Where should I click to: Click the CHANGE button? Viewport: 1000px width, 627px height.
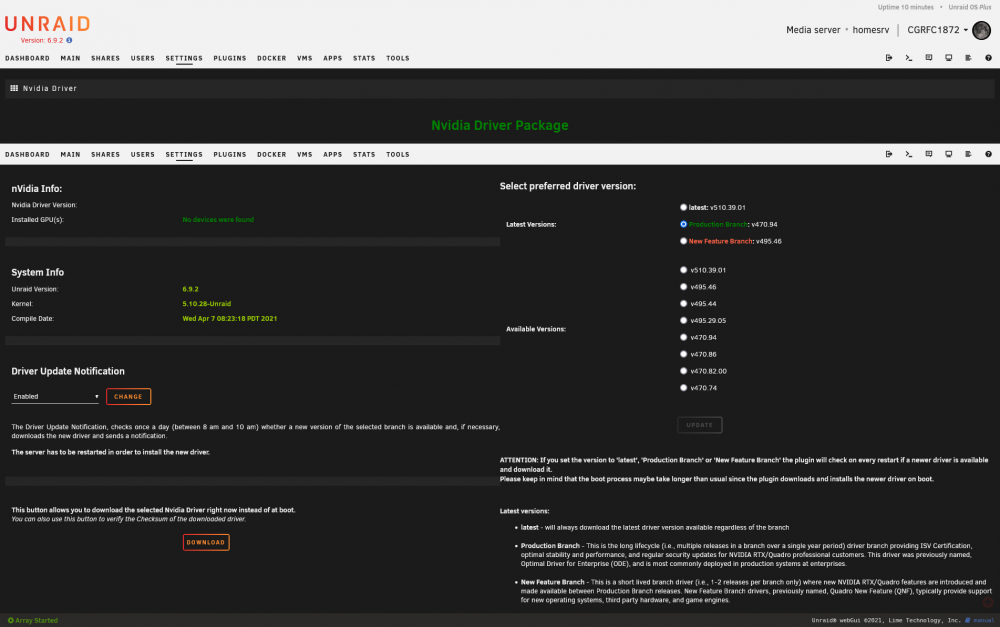(128, 397)
